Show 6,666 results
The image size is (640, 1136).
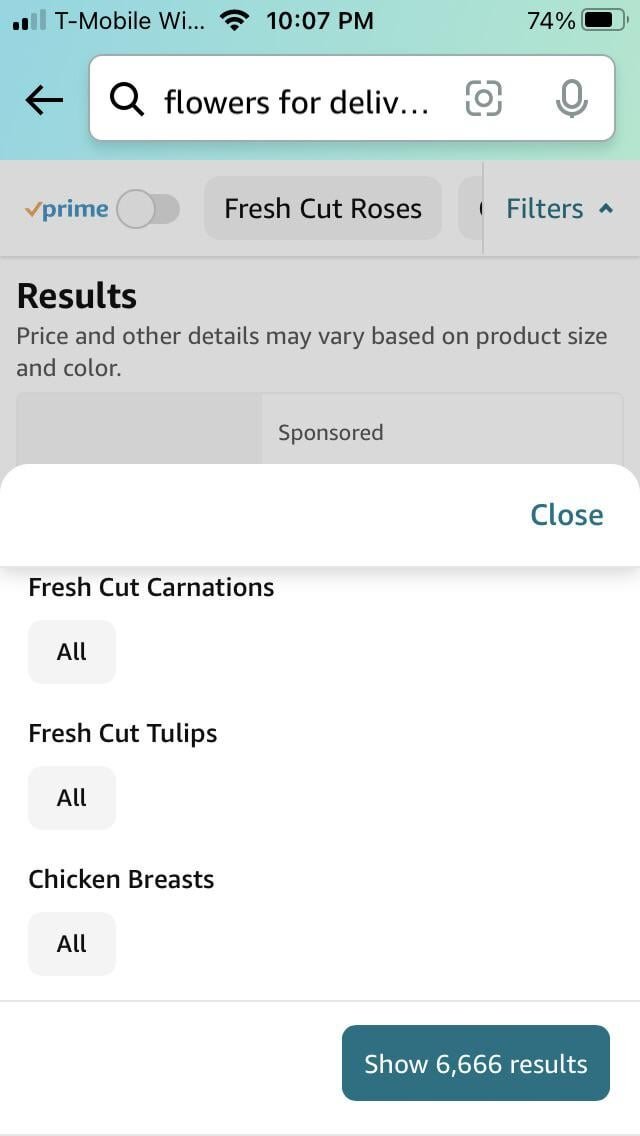[476, 1064]
